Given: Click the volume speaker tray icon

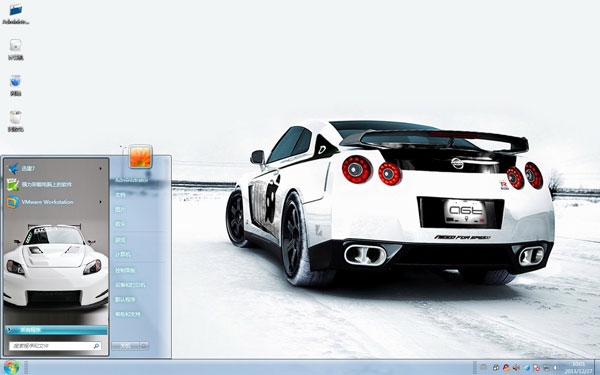Looking at the screenshot, I should 516,368.
